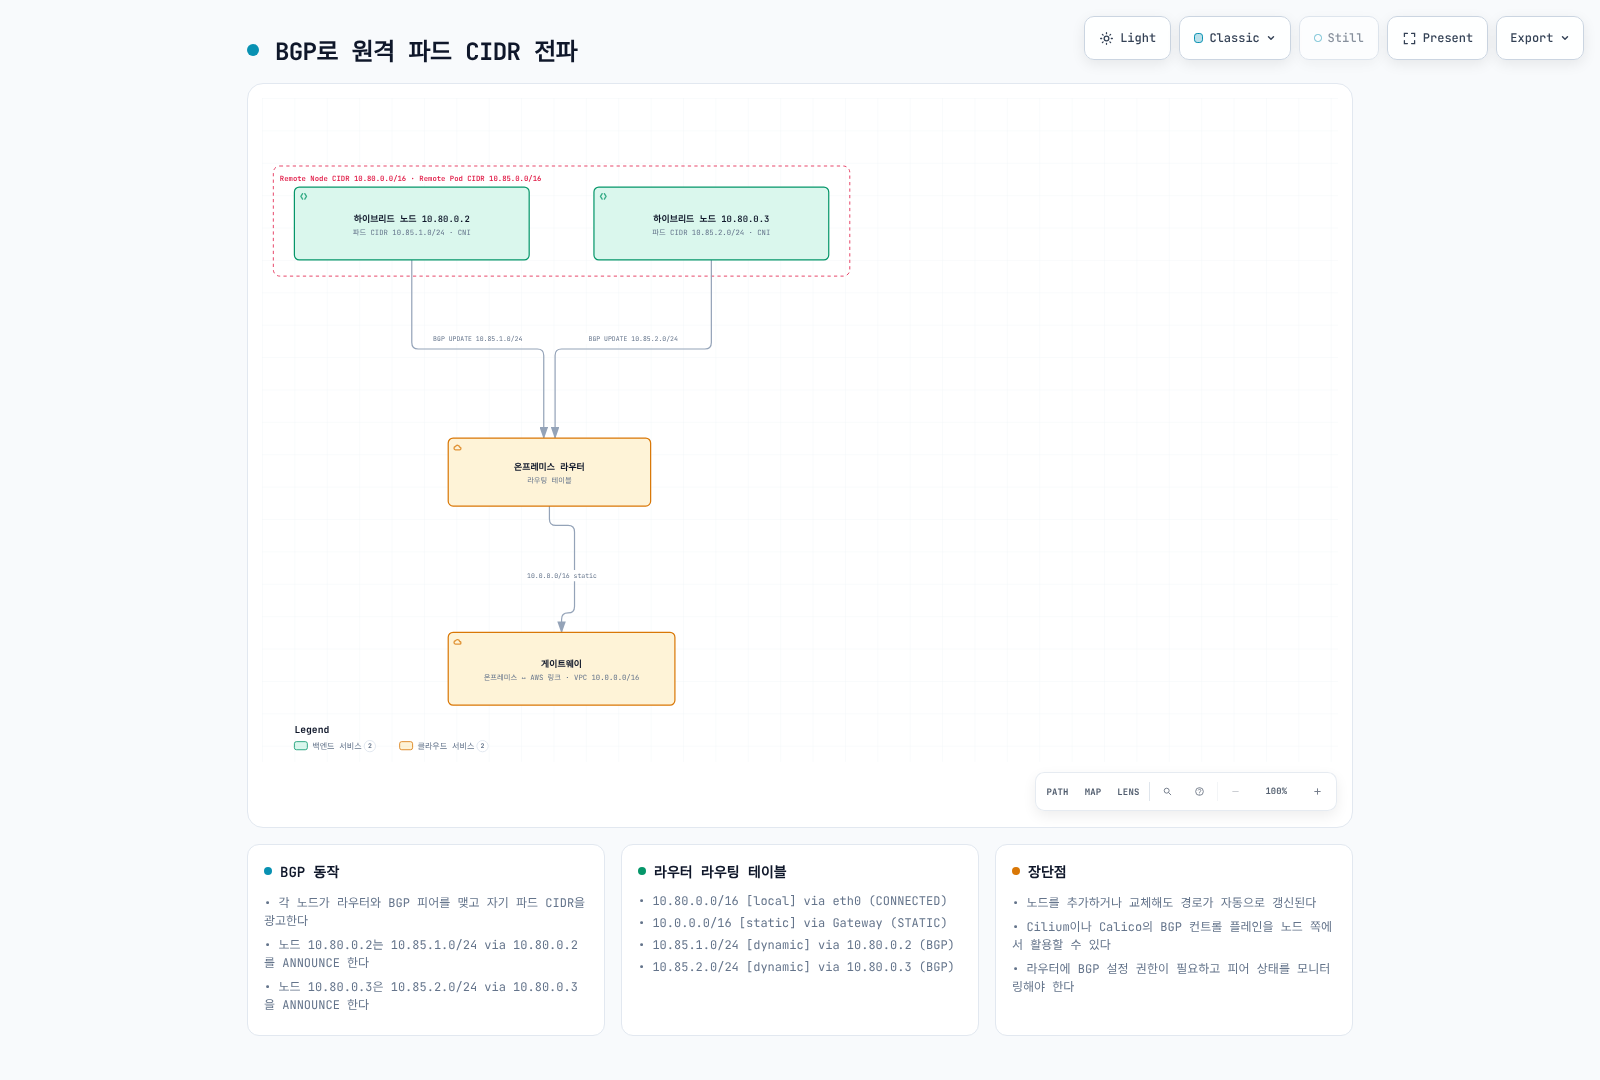Click the search magnifier icon in canvas toolbar
1600x1080 pixels.
(x=1167, y=792)
